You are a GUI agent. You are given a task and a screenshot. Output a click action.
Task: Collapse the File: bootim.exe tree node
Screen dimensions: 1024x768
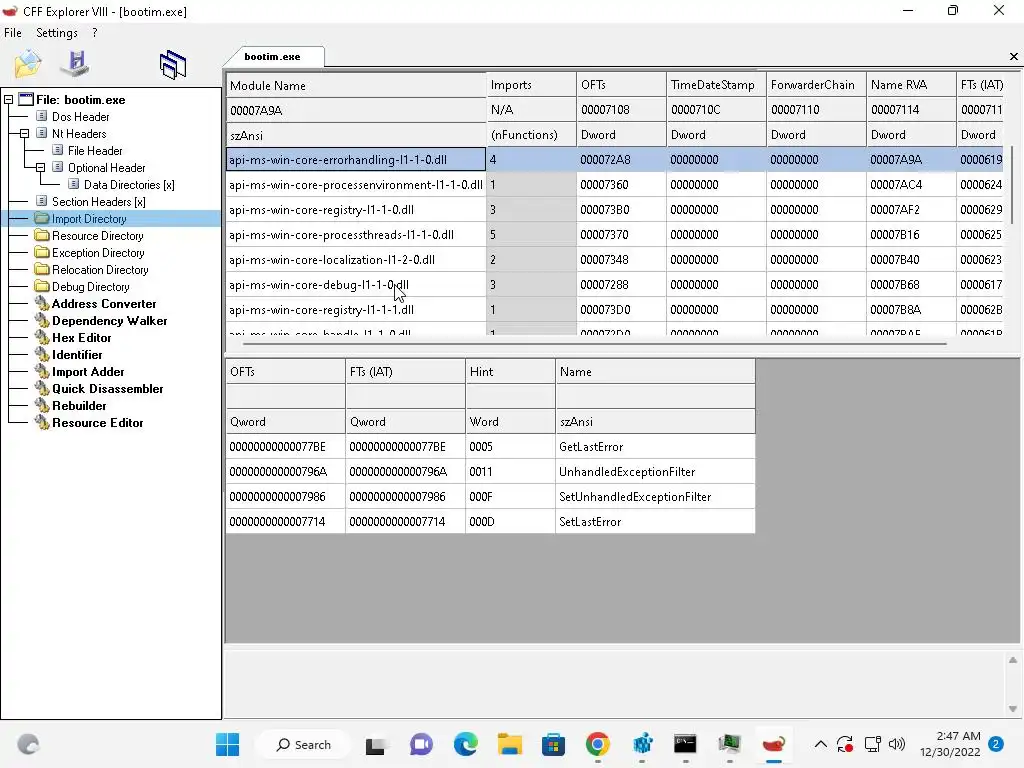(x=8, y=100)
